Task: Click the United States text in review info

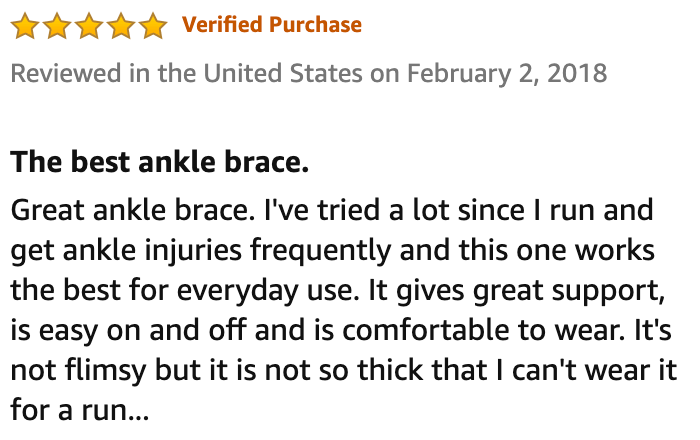Action: (x=283, y=73)
